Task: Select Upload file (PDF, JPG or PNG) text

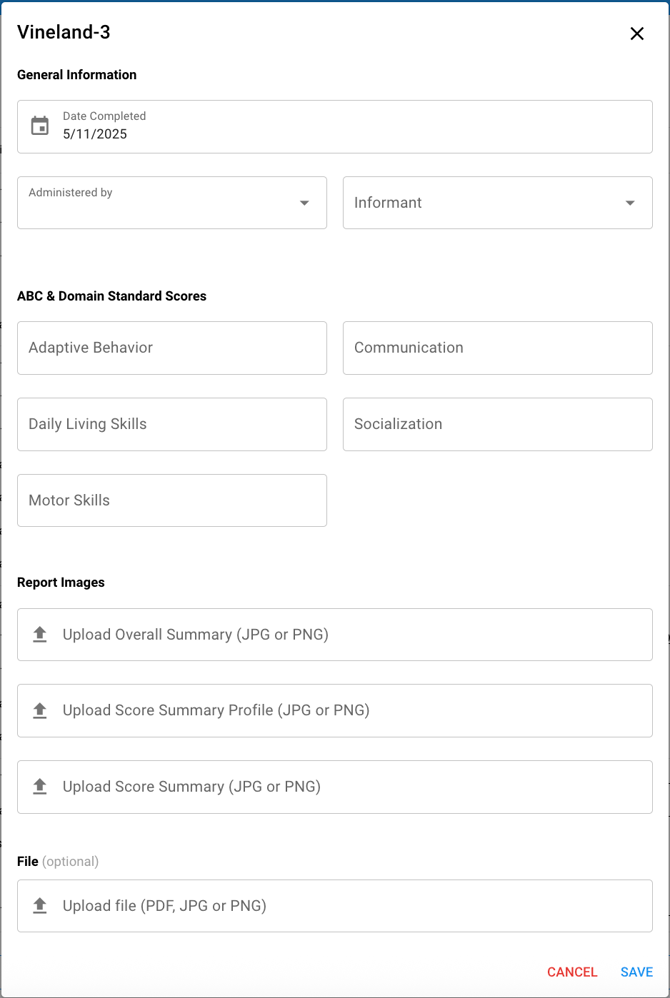Action: [164, 906]
